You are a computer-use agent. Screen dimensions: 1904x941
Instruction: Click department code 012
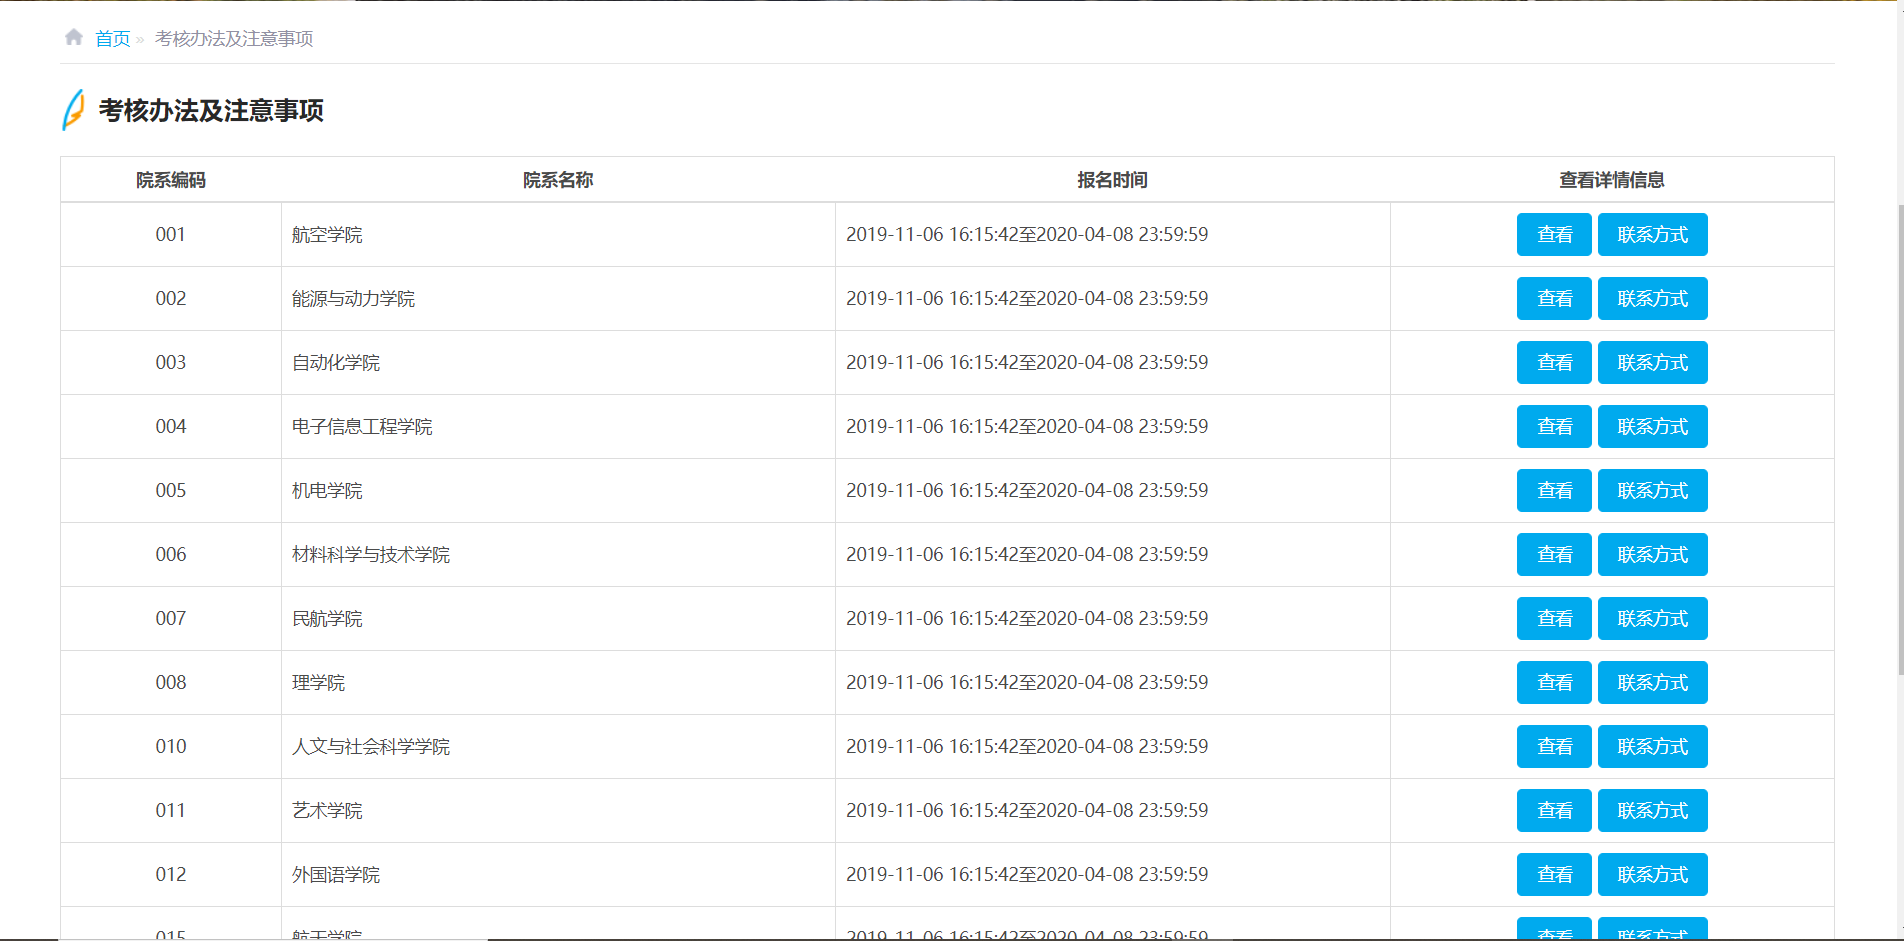pos(171,874)
